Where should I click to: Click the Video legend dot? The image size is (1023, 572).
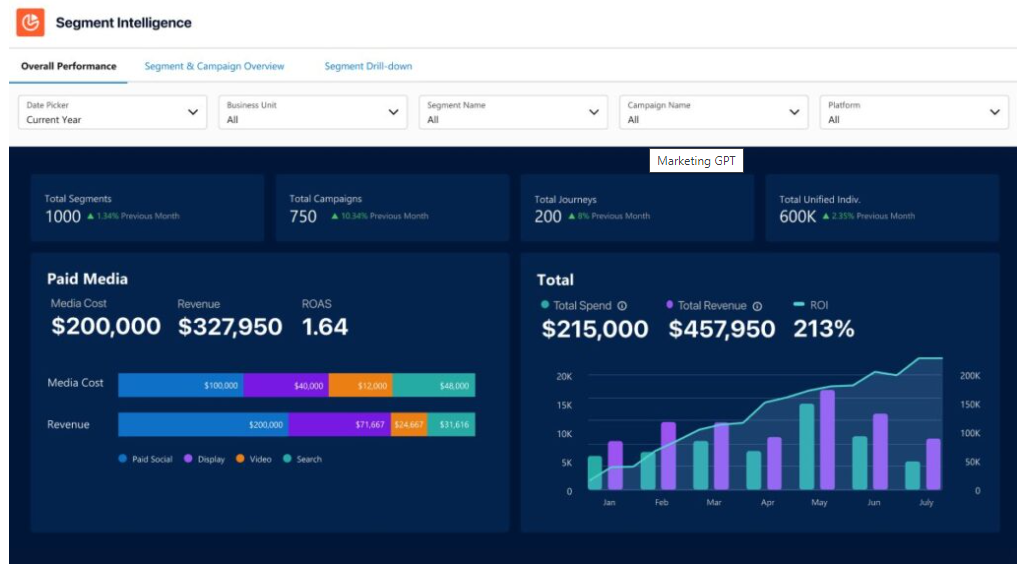pyautogui.click(x=240, y=459)
